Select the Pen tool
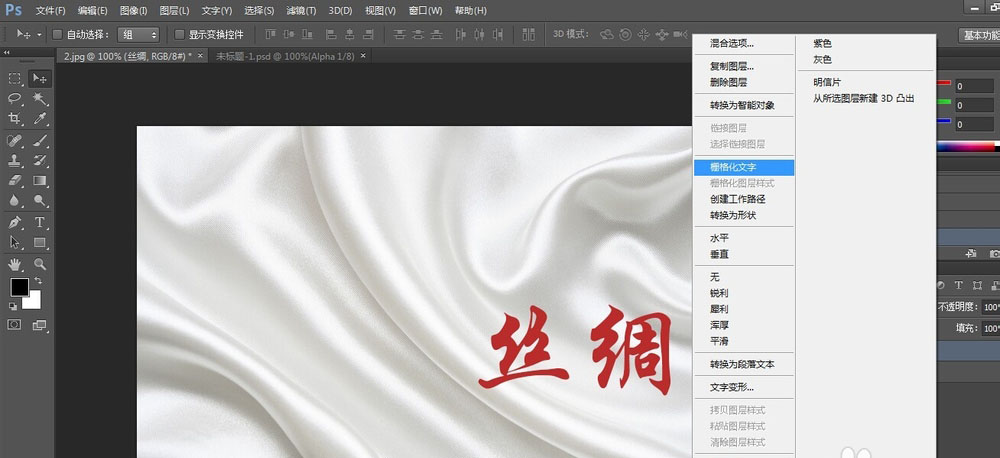1000x458 pixels. click(x=15, y=223)
